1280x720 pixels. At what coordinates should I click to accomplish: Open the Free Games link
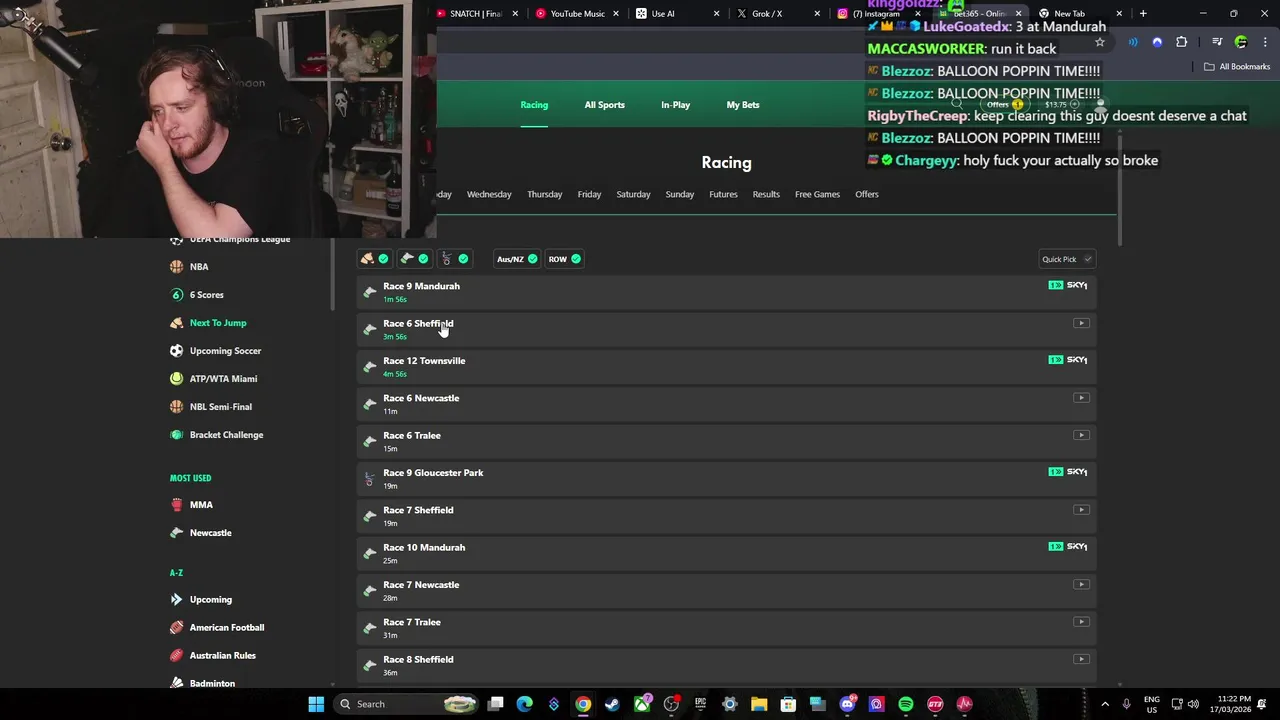[817, 194]
